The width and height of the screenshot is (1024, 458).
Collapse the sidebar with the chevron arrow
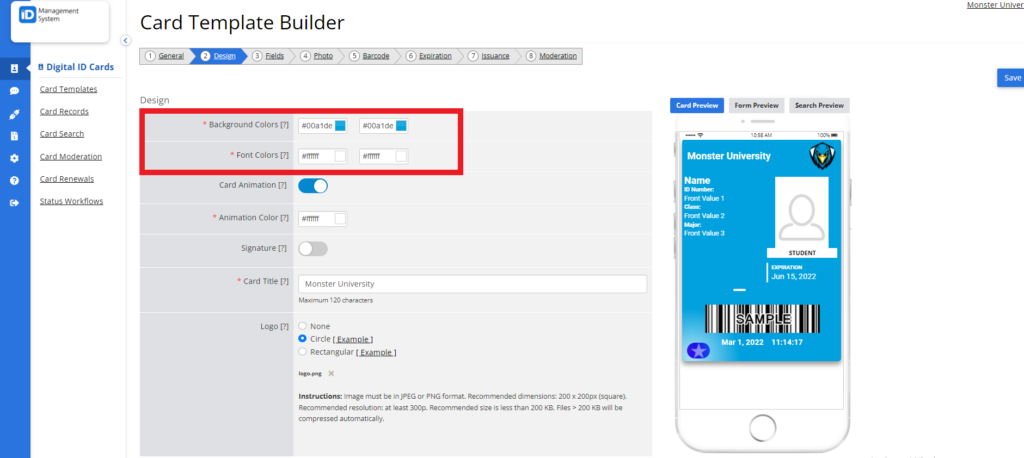click(x=125, y=41)
